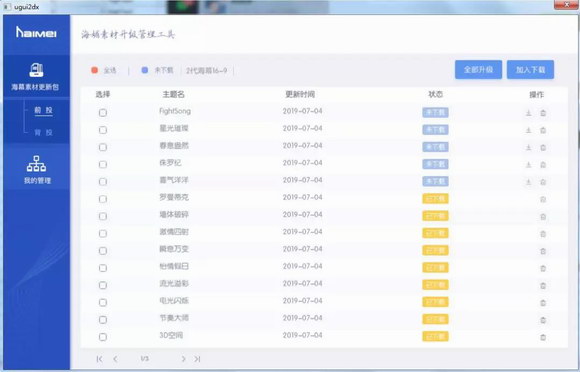Image resolution: width=580 pixels, height=372 pixels.
Task: Delete the 3D空间 theme using its trash icon
Action: (543, 337)
